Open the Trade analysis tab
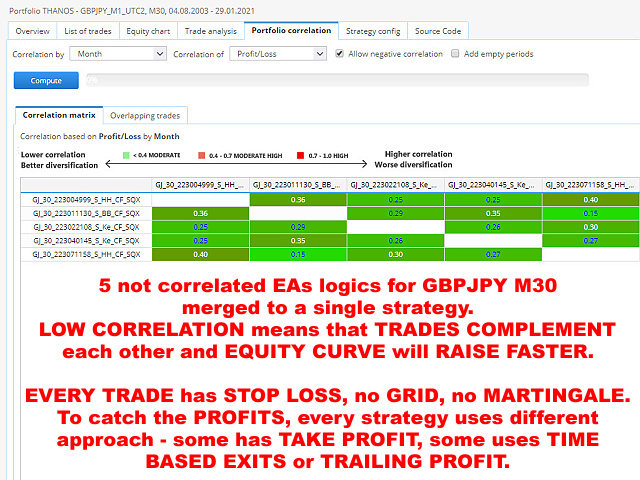This screenshot has height=480, width=640. pos(211,30)
